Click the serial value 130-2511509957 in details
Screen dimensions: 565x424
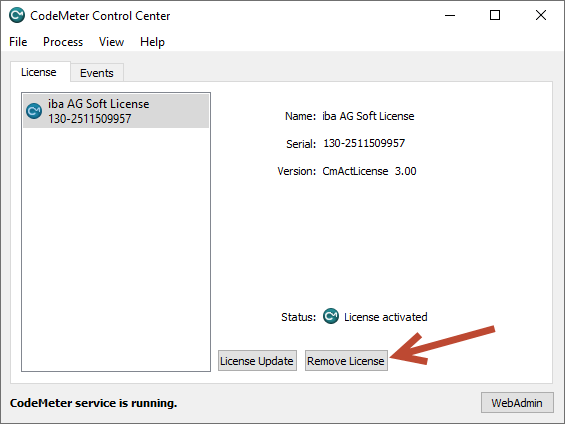pyautogui.click(x=364, y=143)
